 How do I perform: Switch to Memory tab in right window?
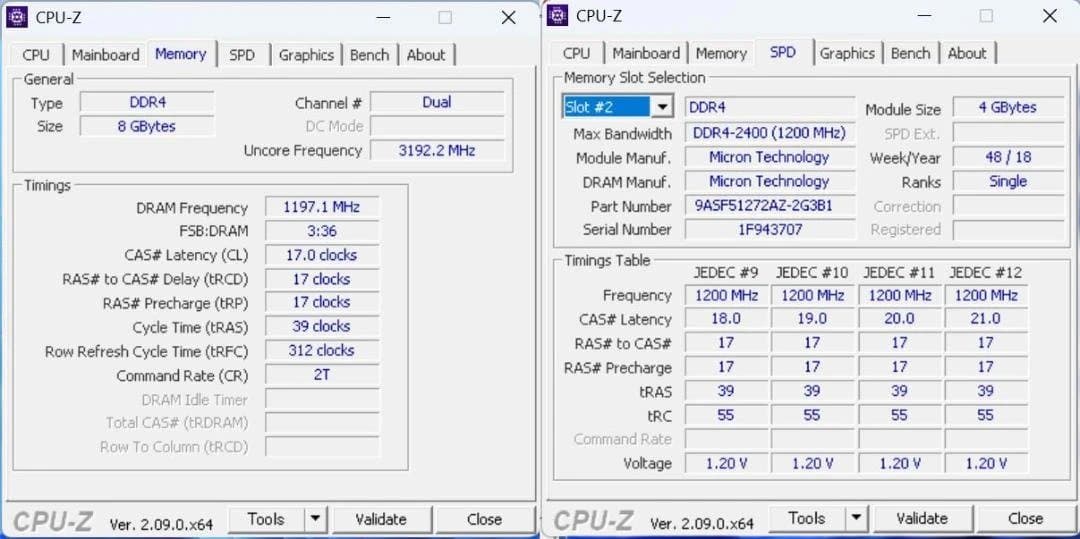[721, 54]
